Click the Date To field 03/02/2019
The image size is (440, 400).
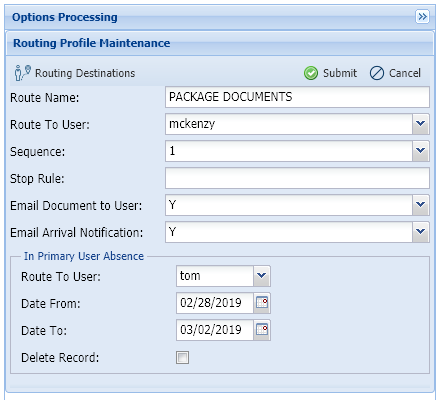pyautogui.click(x=215, y=330)
